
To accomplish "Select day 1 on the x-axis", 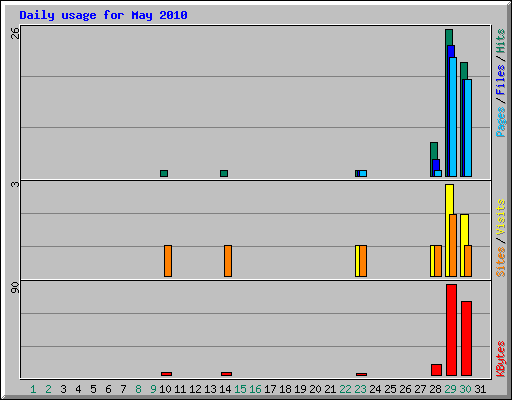I will [x=33, y=389].
